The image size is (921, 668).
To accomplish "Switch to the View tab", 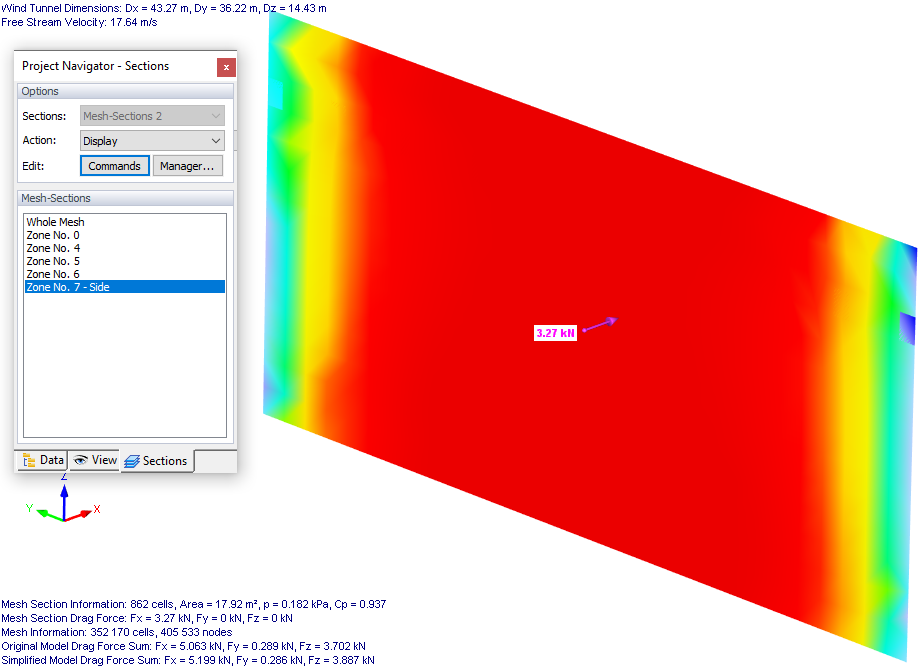I will [94, 460].
